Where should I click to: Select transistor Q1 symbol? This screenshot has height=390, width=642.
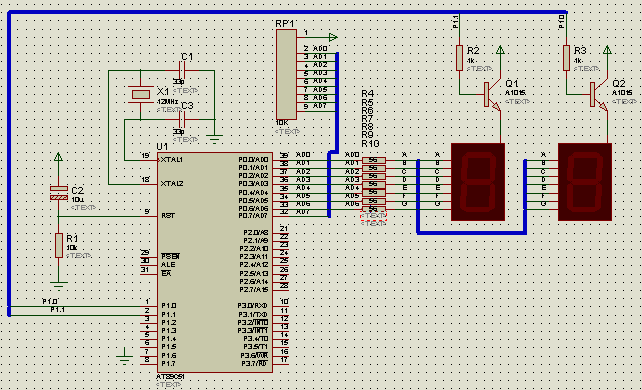(x=491, y=96)
